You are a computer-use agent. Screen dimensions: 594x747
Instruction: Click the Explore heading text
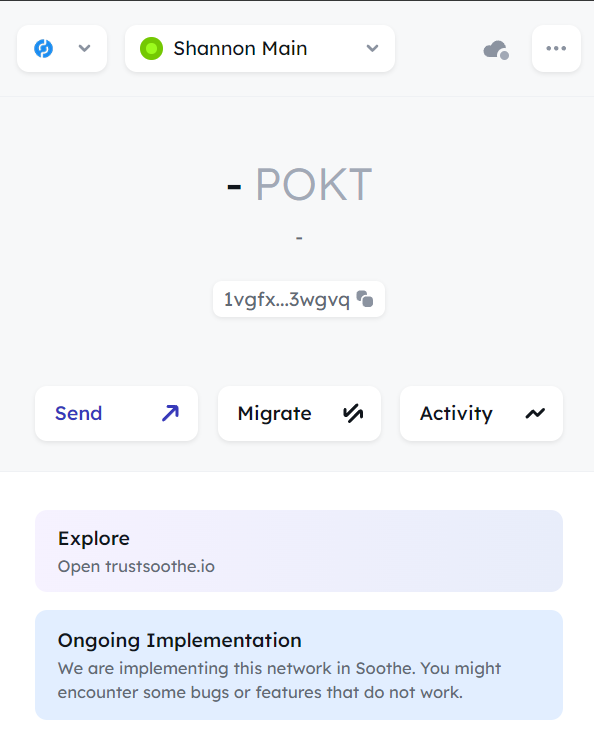(x=94, y=539)
